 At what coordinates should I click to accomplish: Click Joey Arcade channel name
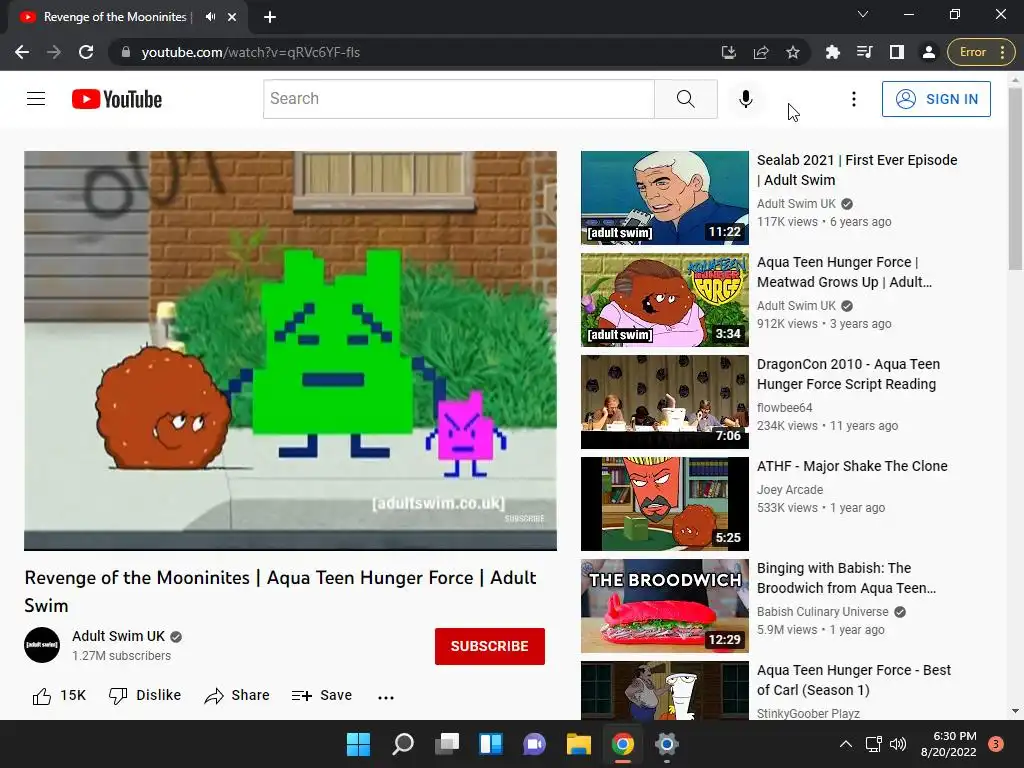[790, 490]
